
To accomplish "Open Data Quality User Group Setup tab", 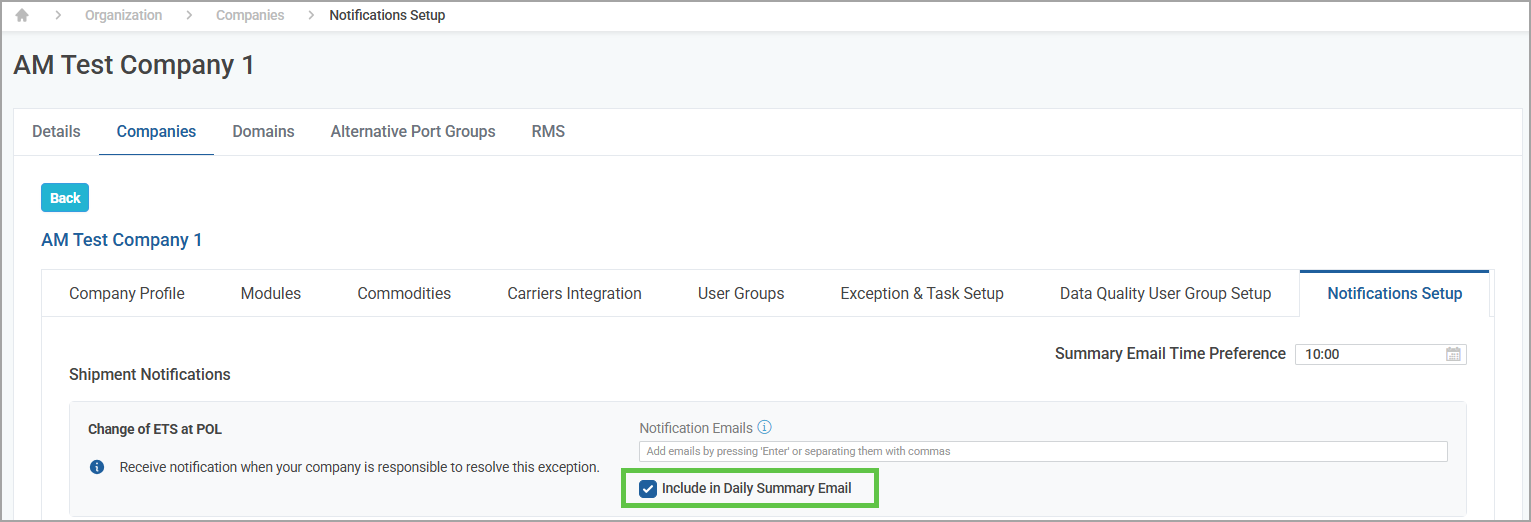I will (x=1165, y=293).
